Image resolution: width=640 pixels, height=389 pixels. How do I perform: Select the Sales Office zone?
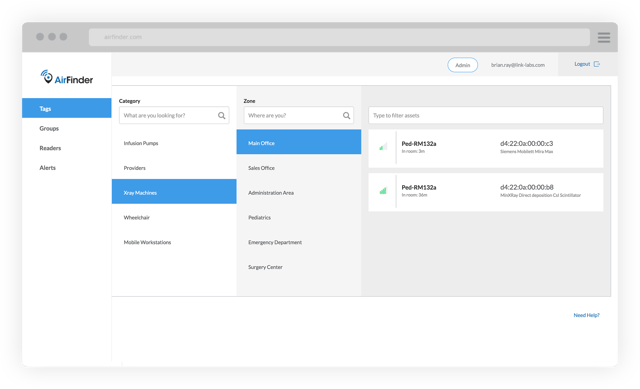tap(299, 168)
